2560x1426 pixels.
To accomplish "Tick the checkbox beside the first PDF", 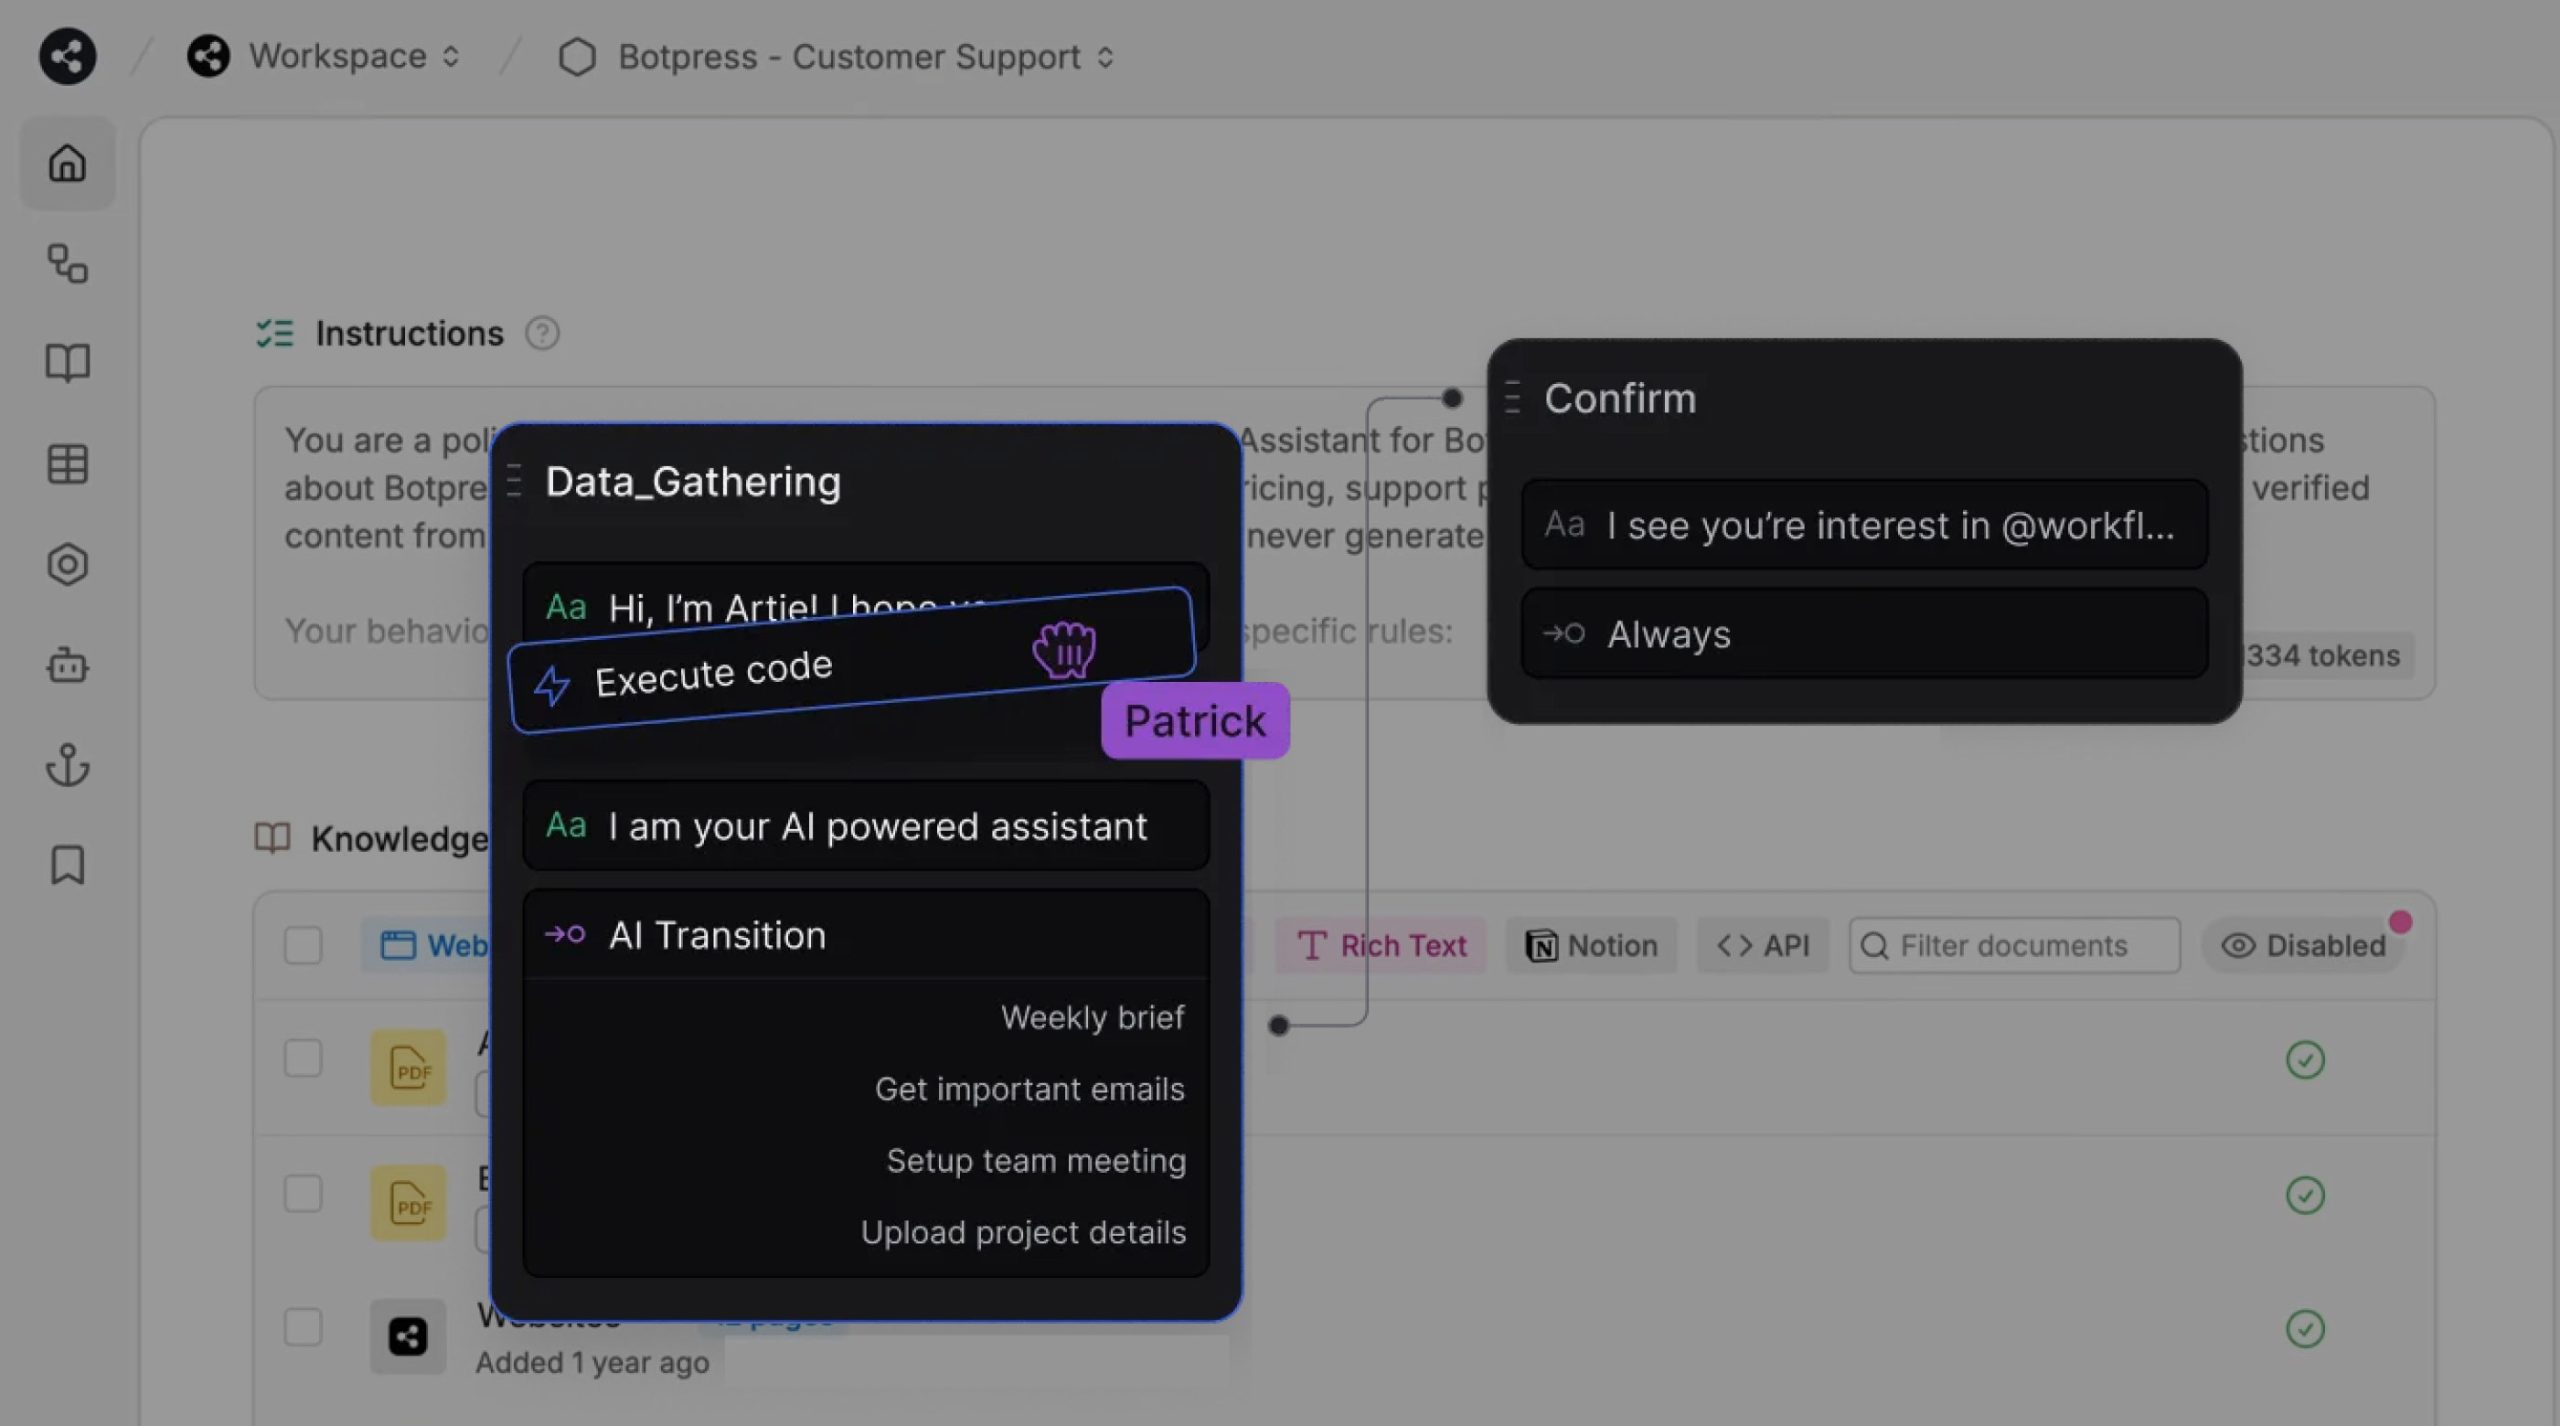I will tap(302, 1058).
